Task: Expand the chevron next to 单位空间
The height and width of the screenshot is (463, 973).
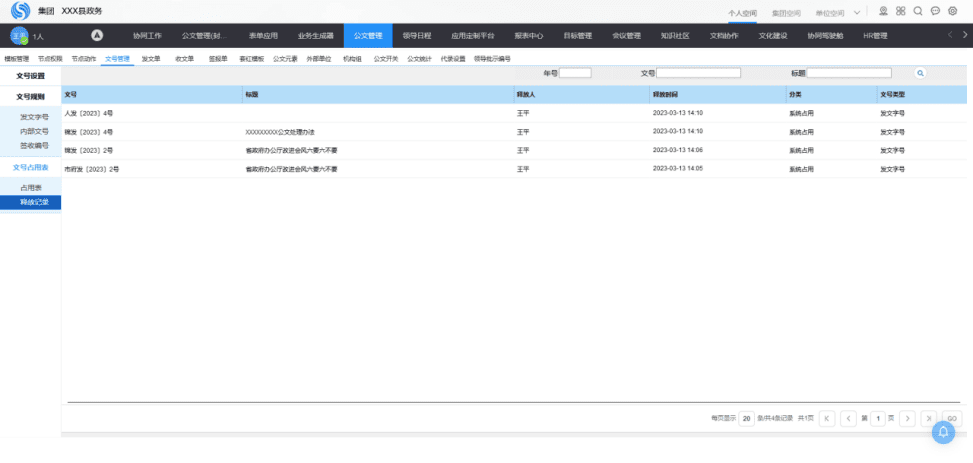Action: [x=857, y=12]
